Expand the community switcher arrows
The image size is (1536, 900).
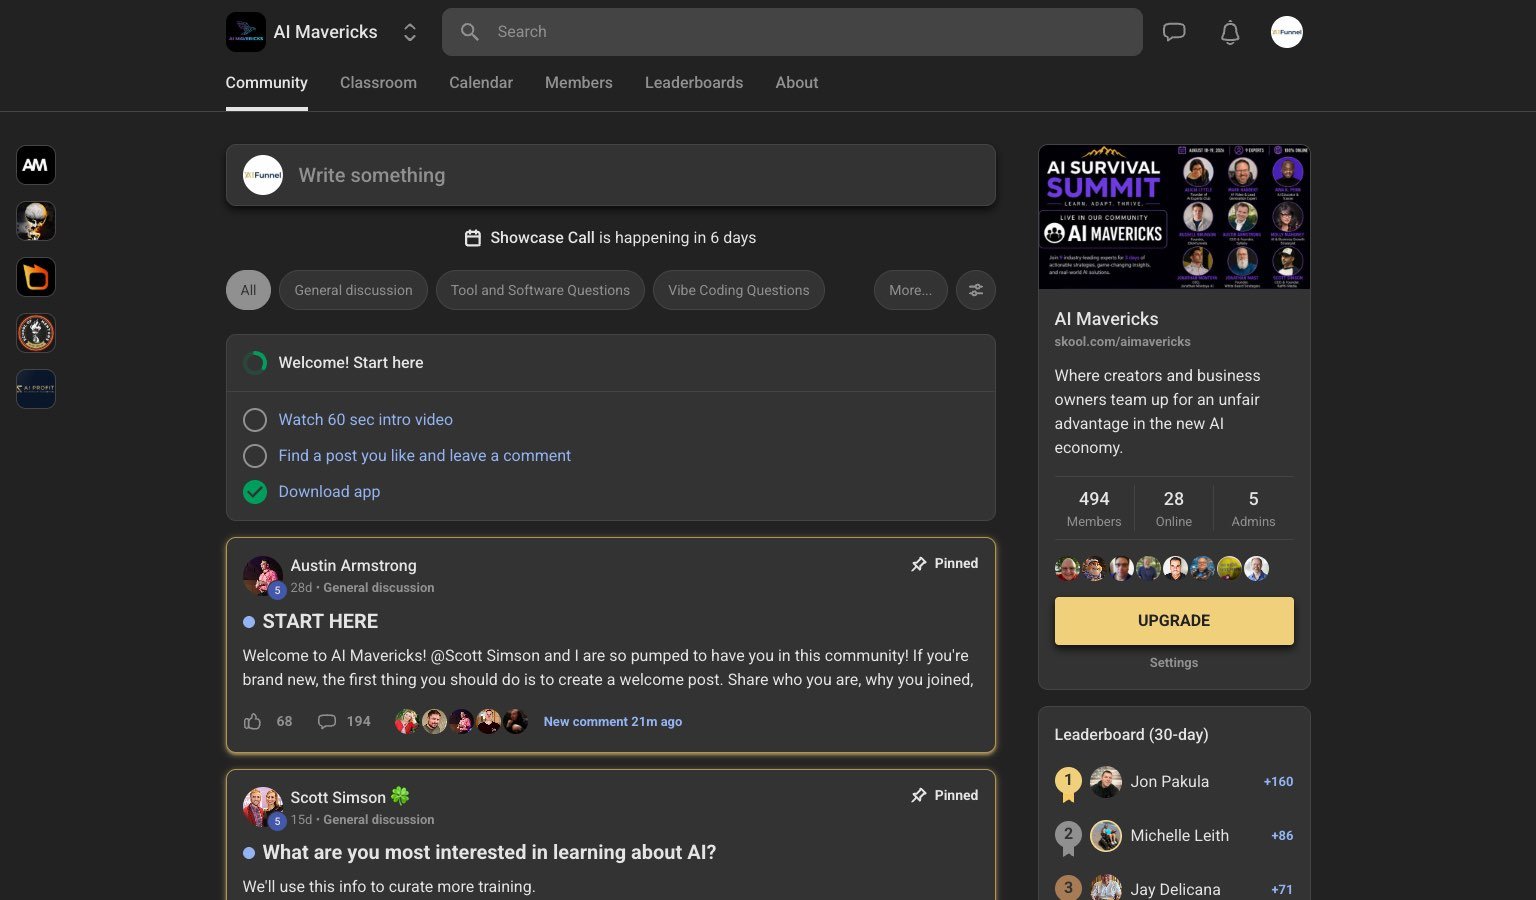pyautogui.click(x=410, y=32)
